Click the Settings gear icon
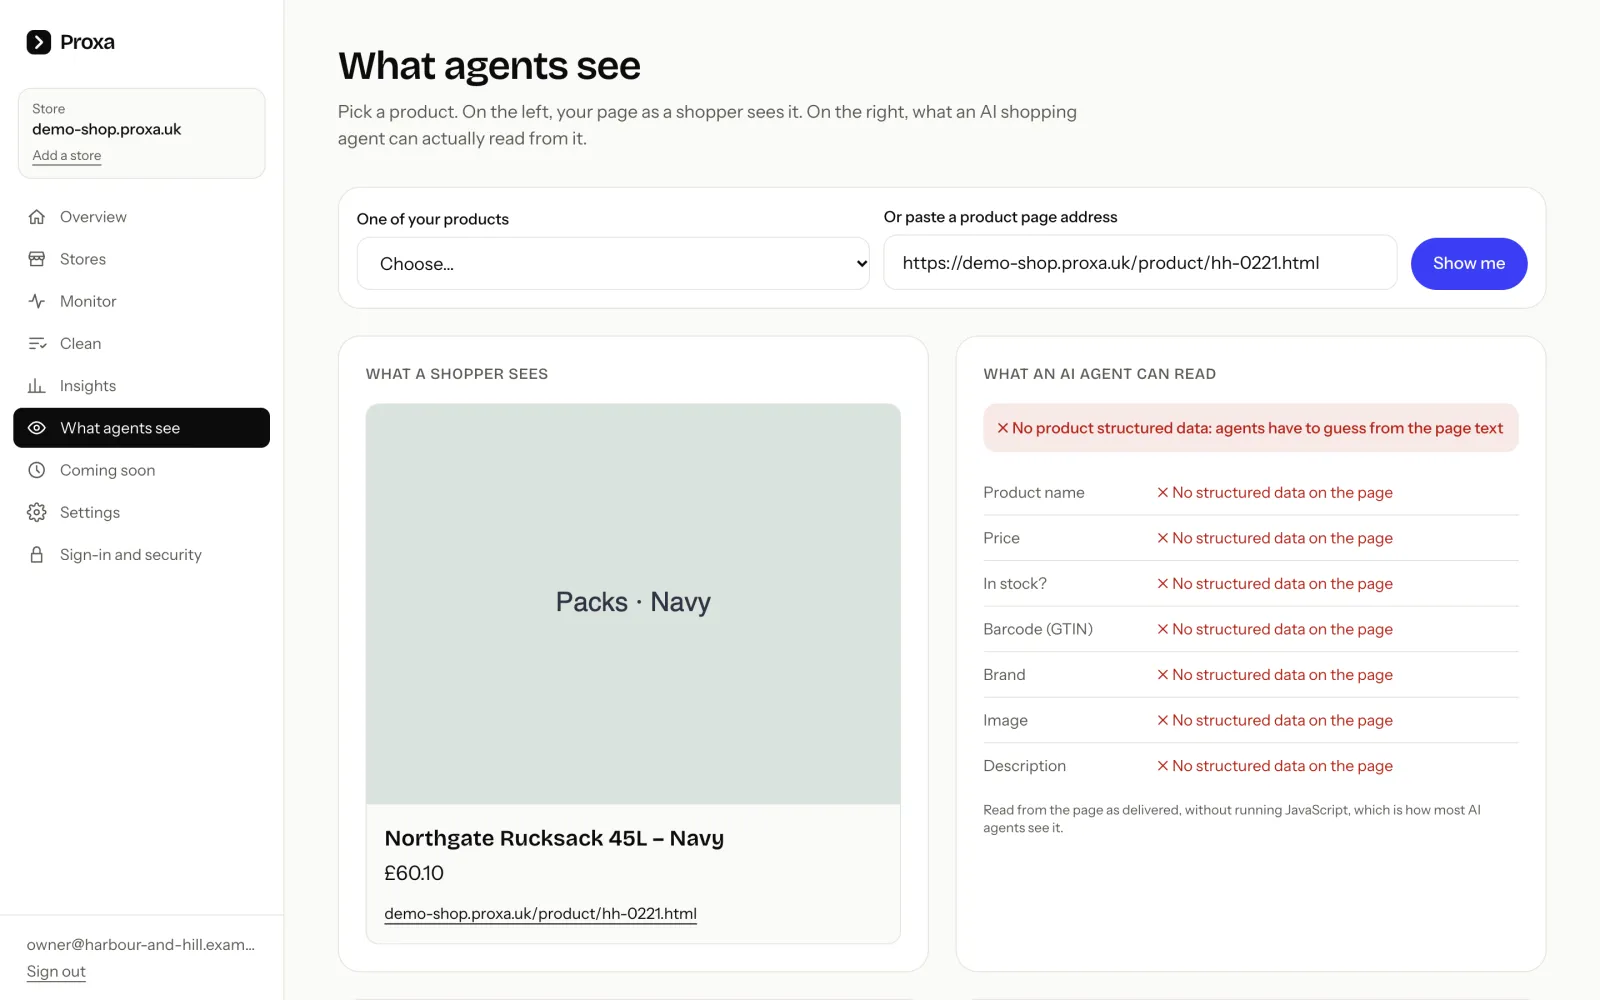This screenshot has height=1000, width=1600. pos(37,512)
